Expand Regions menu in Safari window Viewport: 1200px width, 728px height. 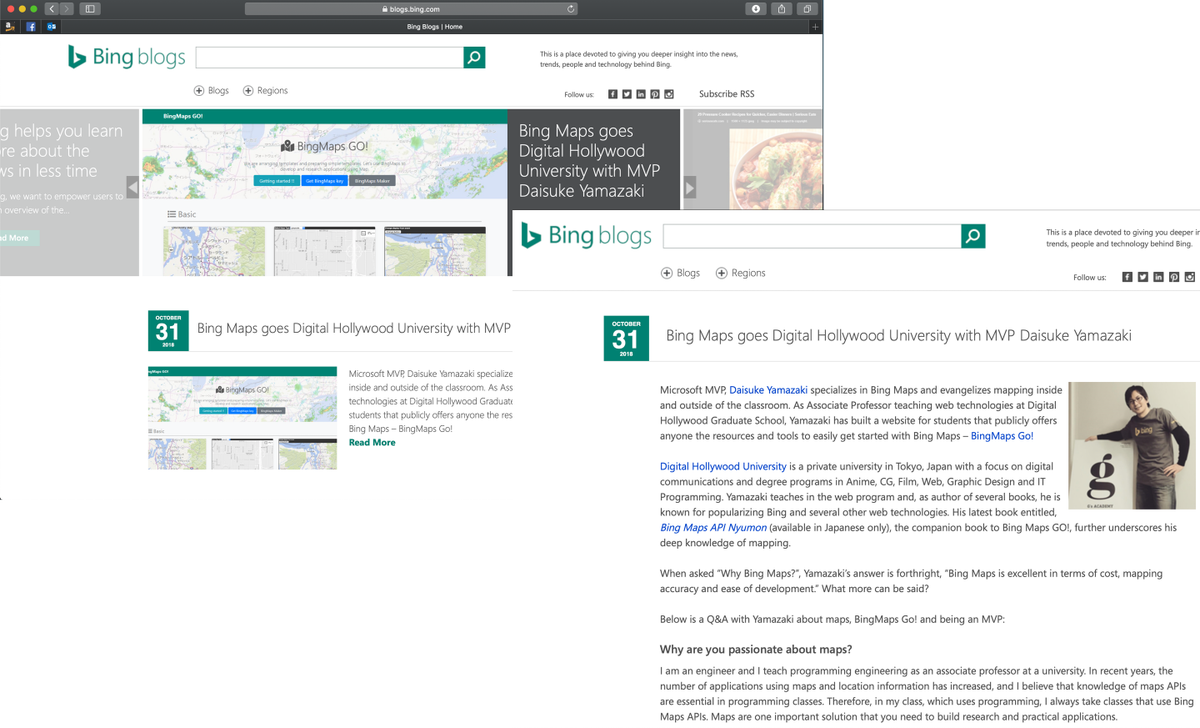click(x=265, y=90)
